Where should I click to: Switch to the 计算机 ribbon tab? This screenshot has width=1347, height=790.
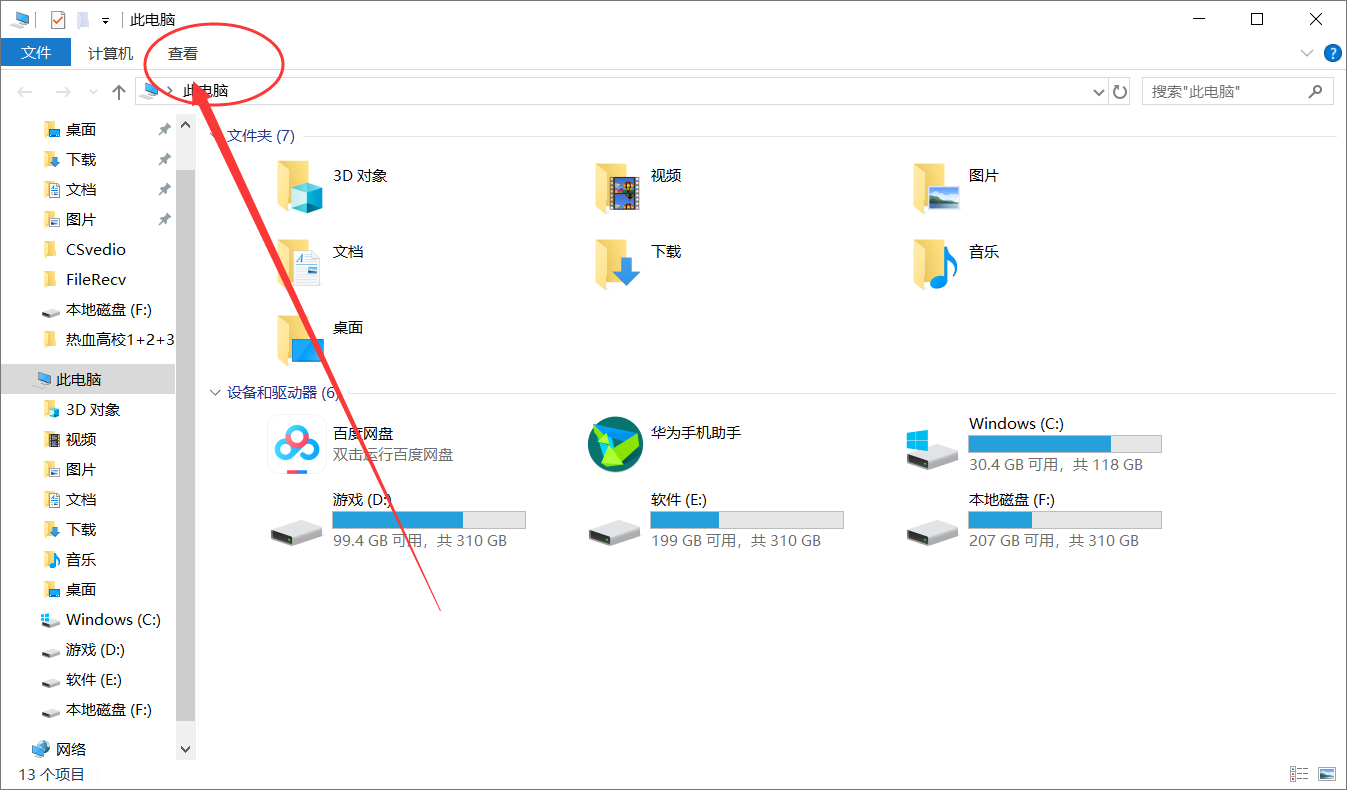tap(110, 53)
